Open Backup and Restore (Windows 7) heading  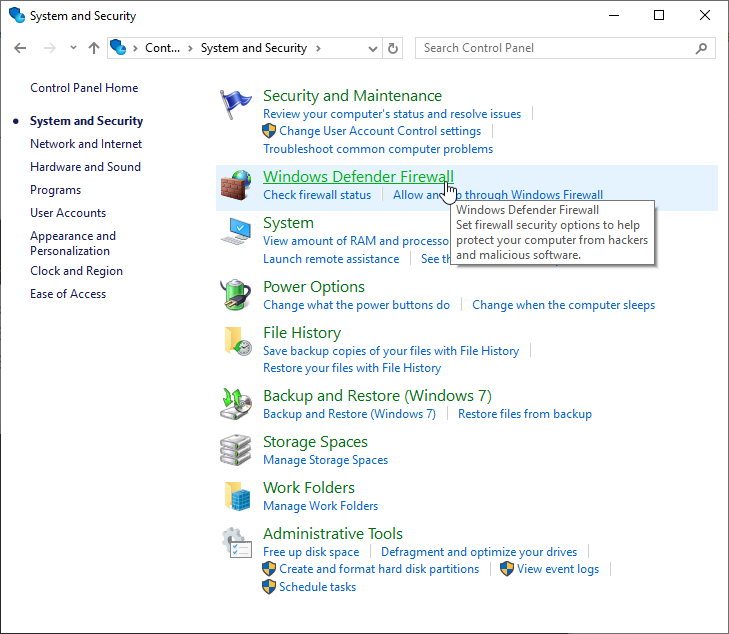[x=378, y=396]
